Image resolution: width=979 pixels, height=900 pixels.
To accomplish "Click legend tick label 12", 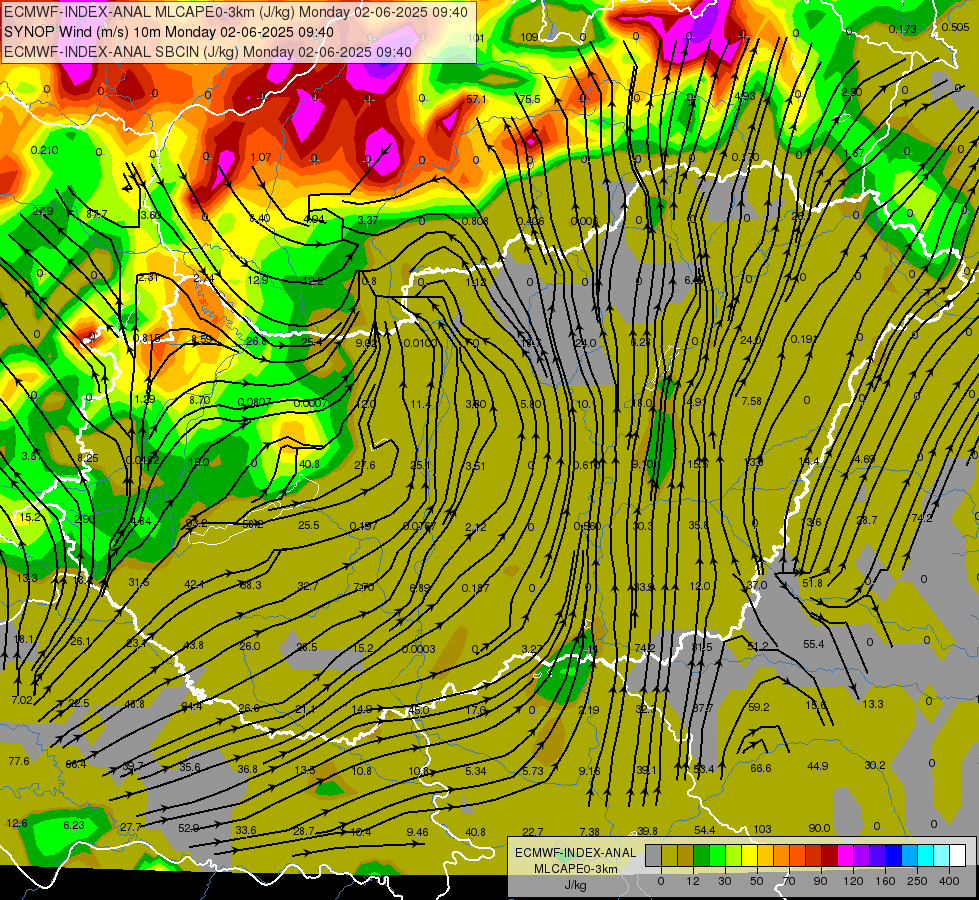I will click(693, 881).
